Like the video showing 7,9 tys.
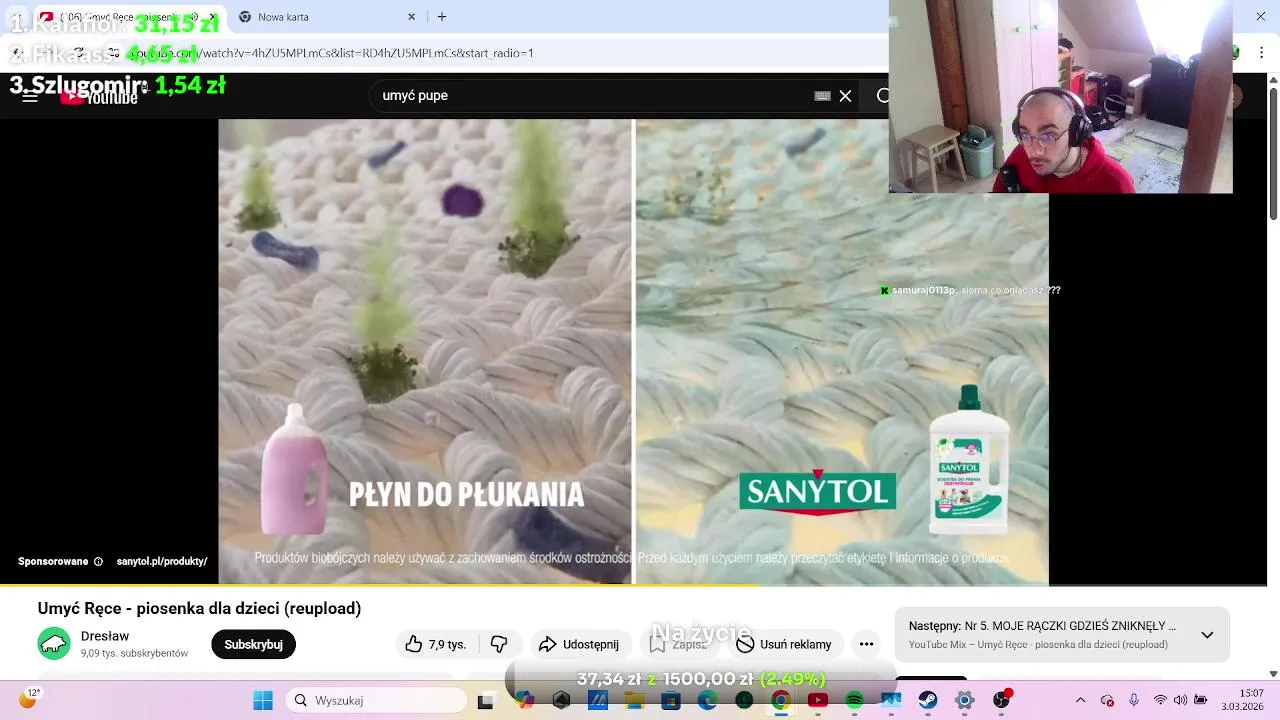The height and width of the screenshot is (720, 1280). click(436, 644)
